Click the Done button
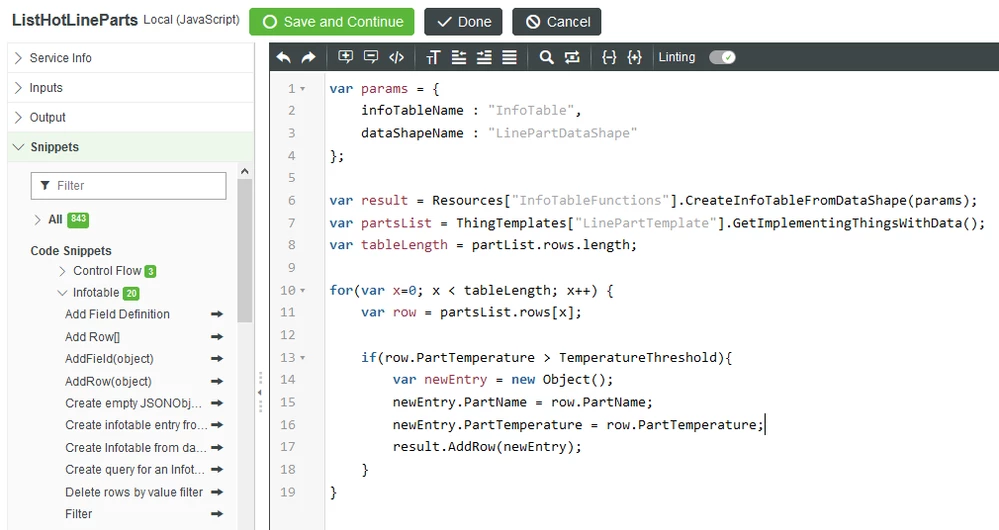 [463, 22]
